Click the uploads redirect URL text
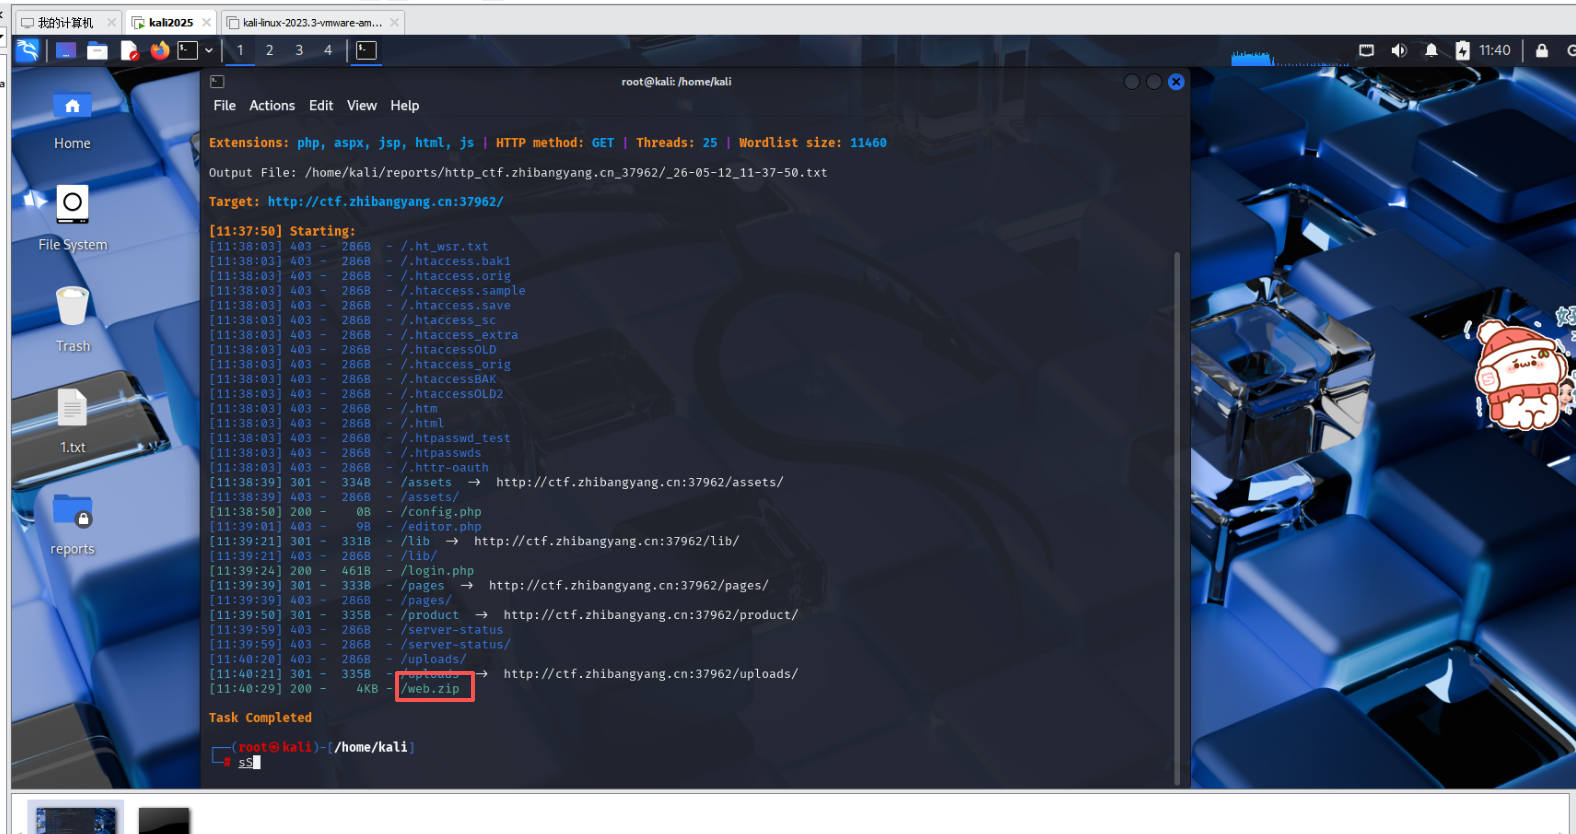 click(651, 673)
